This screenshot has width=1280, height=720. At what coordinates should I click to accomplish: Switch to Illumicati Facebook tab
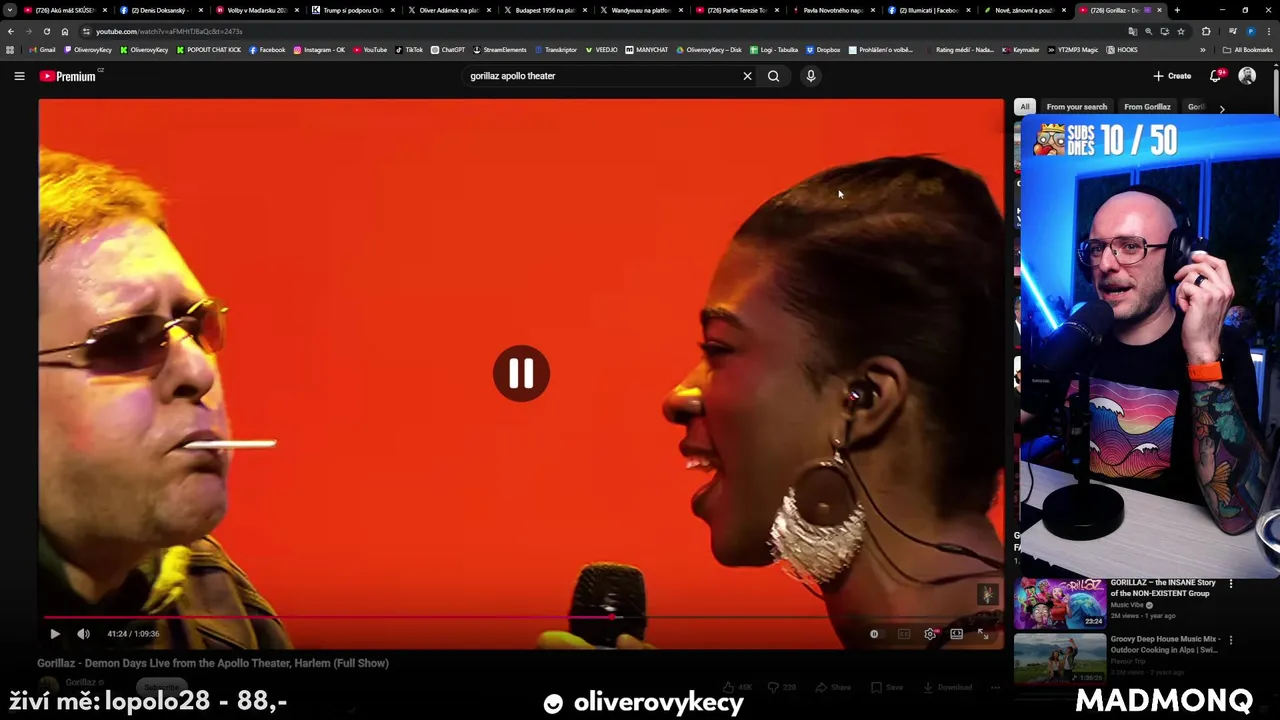(928, 10)
